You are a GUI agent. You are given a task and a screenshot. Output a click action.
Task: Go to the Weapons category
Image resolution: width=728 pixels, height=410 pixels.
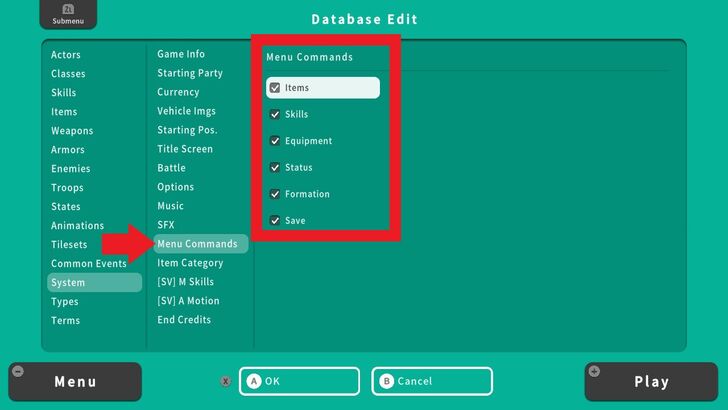coord(72,131)
